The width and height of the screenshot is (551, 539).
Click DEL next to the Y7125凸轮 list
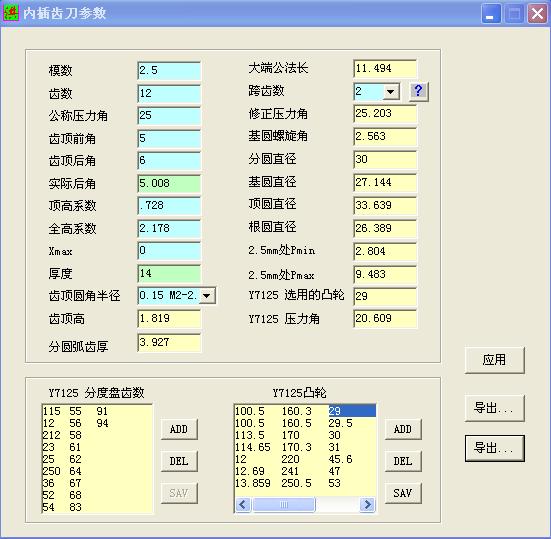tap(403, 461)
